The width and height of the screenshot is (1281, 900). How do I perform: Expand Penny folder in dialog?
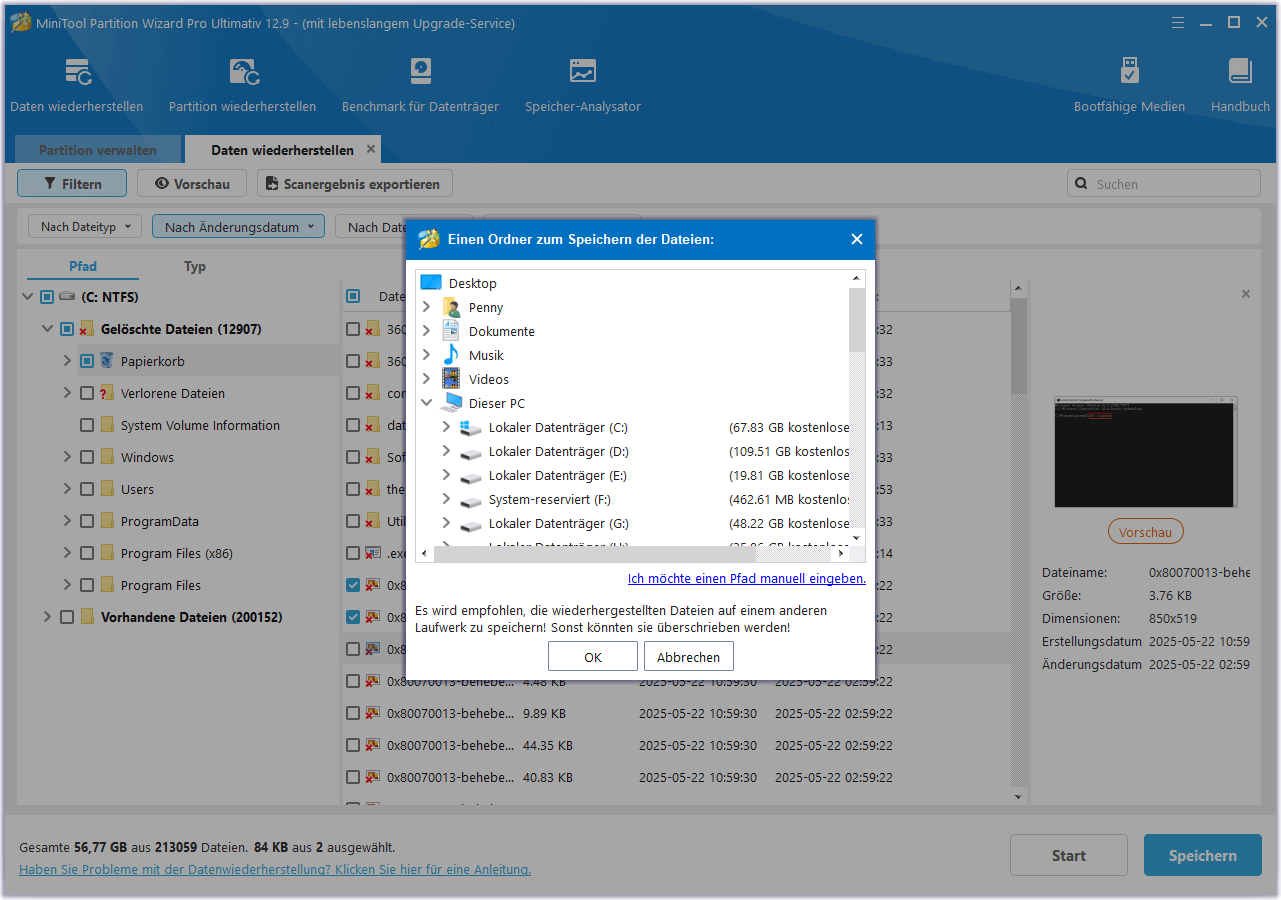pos(427,307)
